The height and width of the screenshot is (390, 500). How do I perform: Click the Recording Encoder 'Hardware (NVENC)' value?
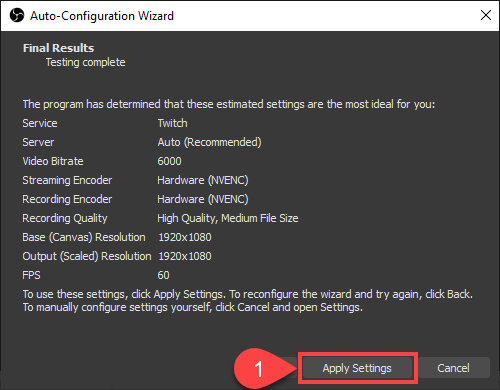click(x=203, y=199)
